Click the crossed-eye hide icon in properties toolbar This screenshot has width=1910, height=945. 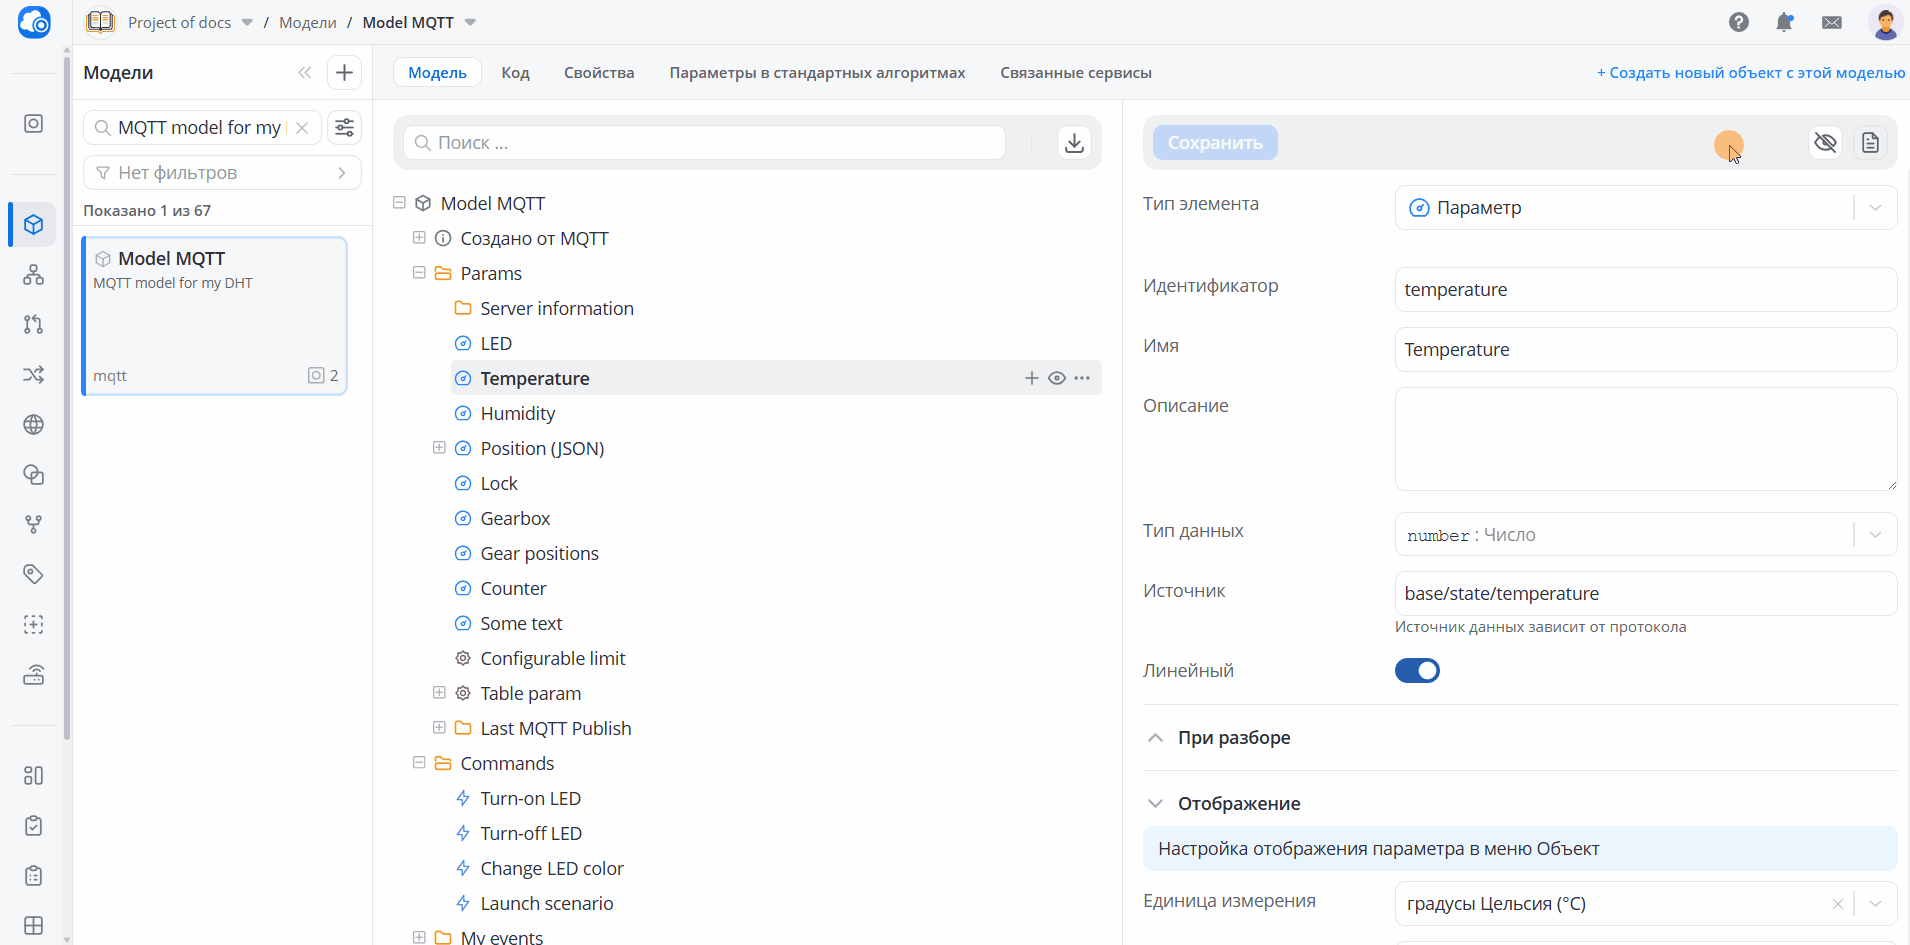(x=1825, y=143)
